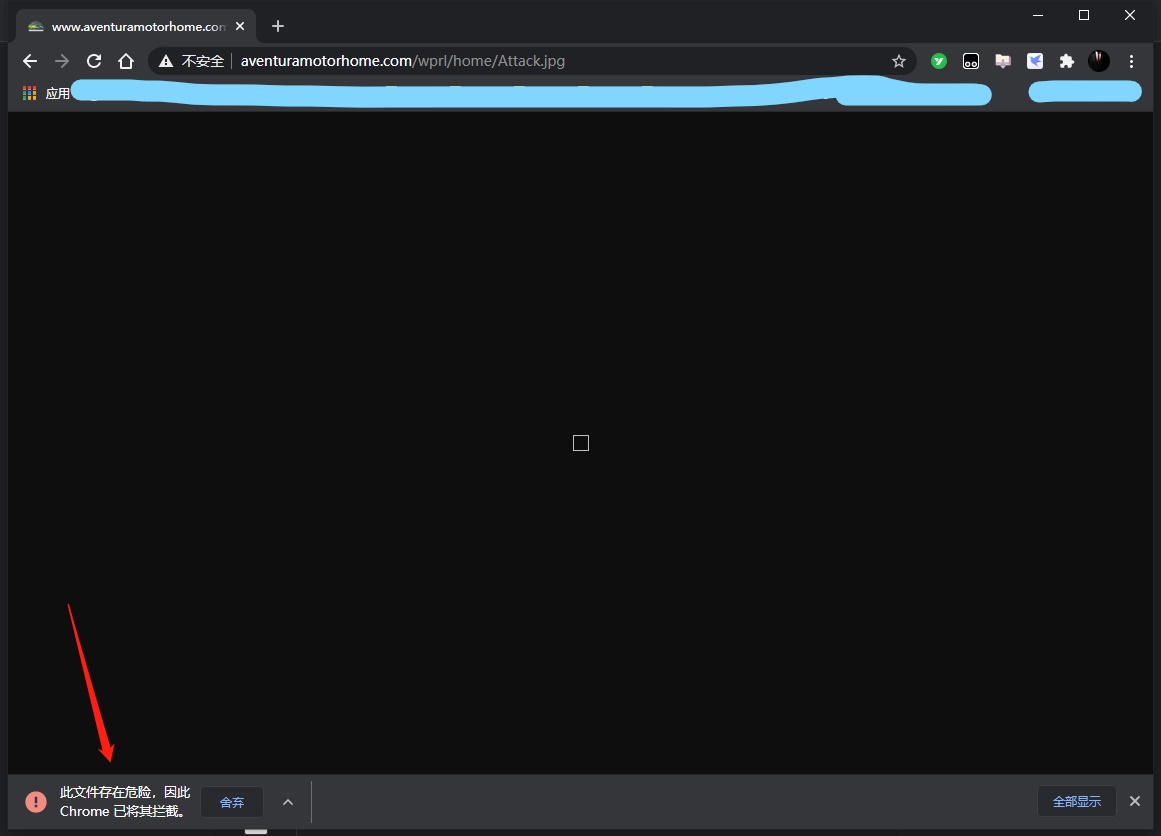Open the apps grid shortcut
The height and width of the screenshot is (836, 1161).
tap(30, 93)
